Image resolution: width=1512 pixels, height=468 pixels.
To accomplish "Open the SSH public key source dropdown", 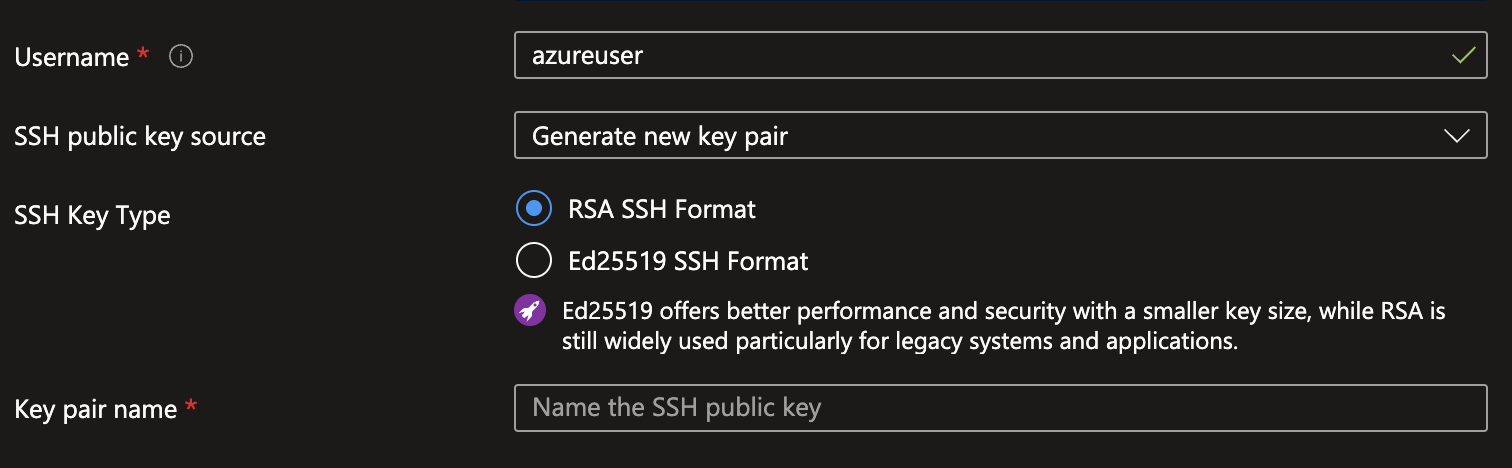I will pos(1000,136).
